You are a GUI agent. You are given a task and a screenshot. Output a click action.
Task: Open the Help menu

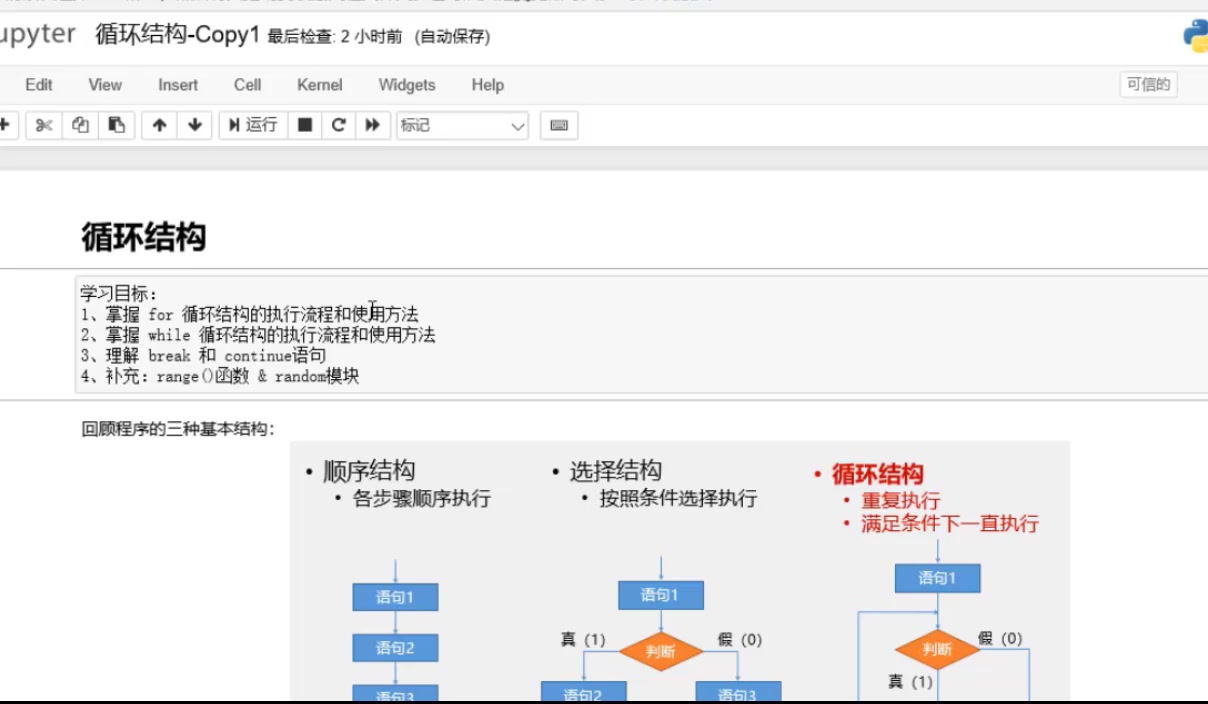click(x=487, y=85)
